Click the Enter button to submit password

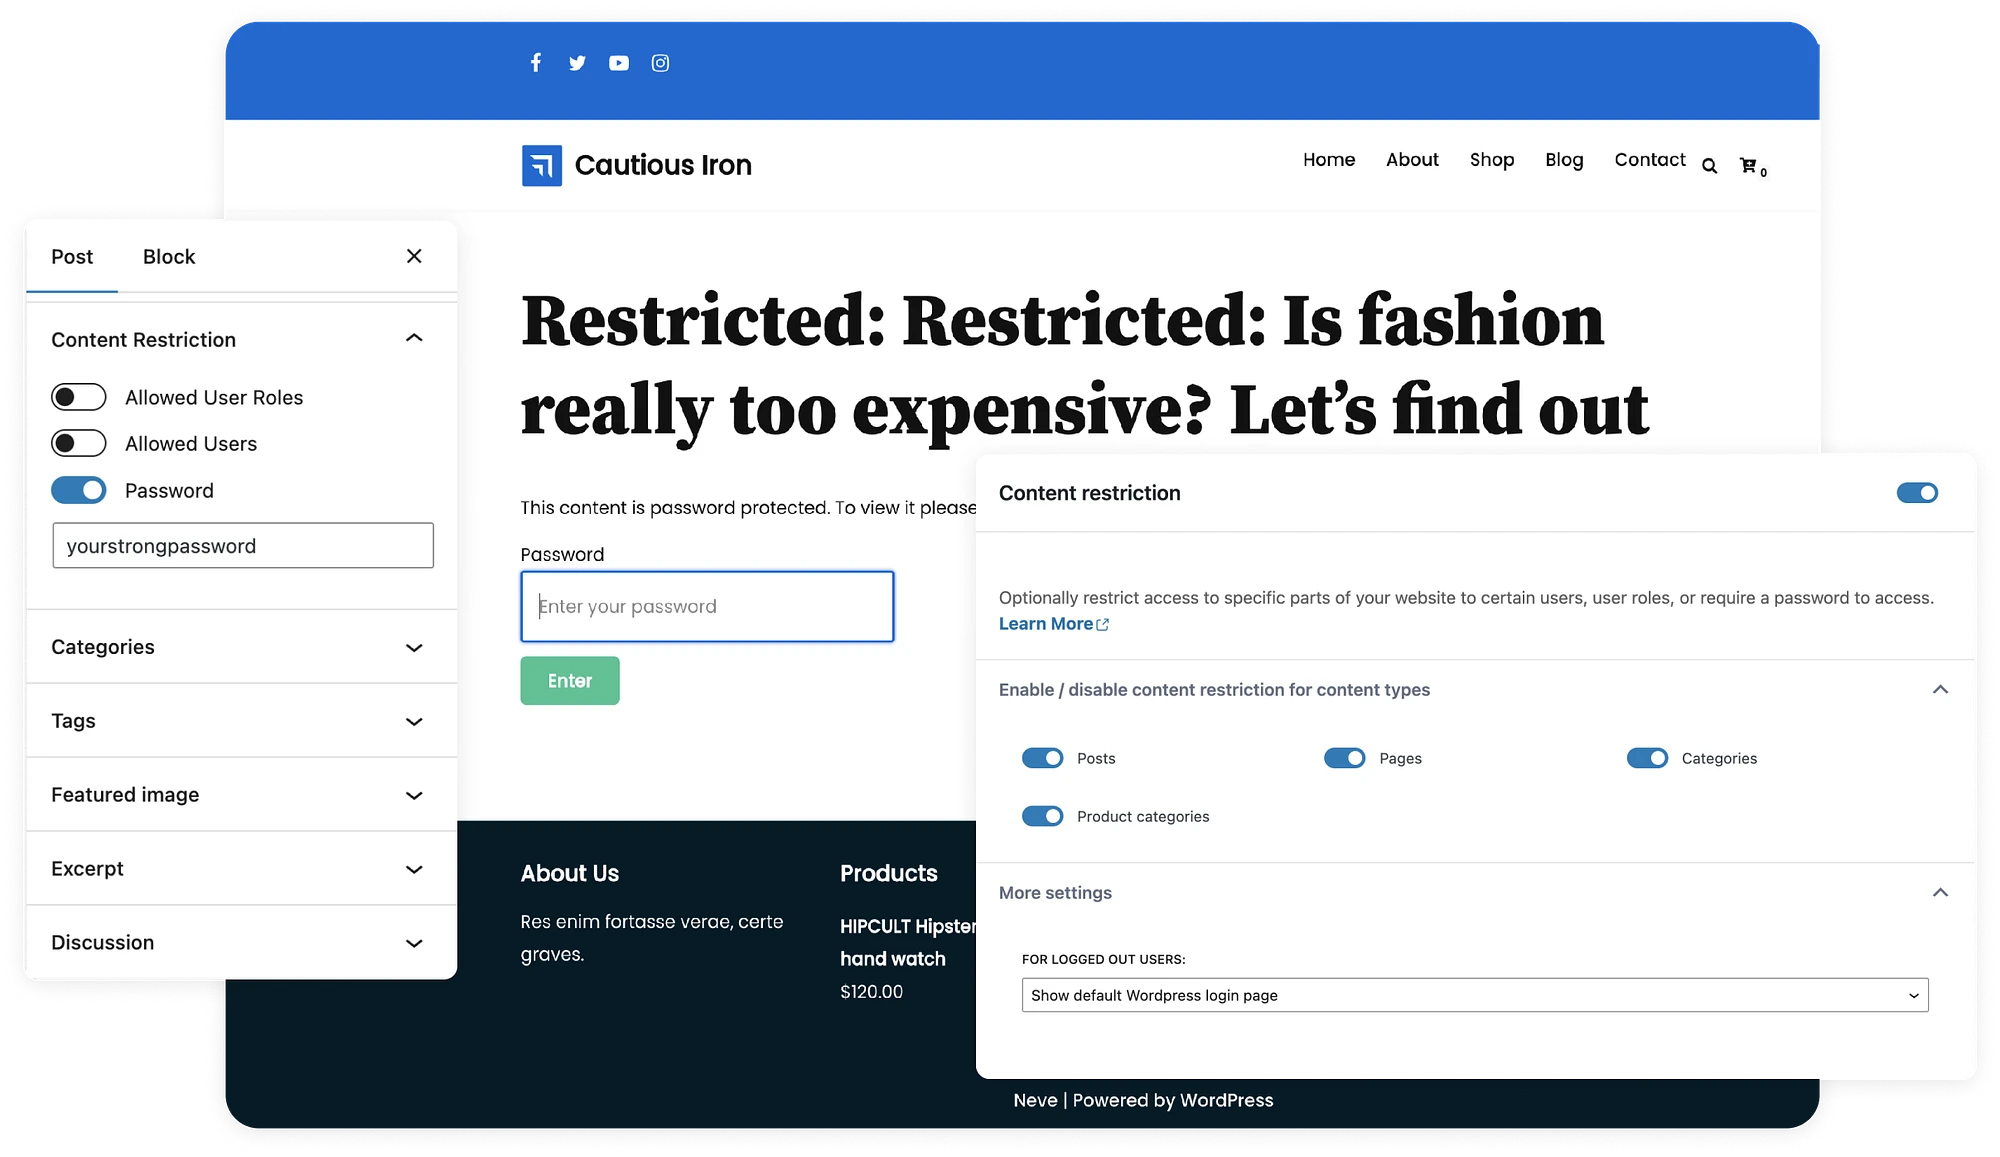click(567, 679)
